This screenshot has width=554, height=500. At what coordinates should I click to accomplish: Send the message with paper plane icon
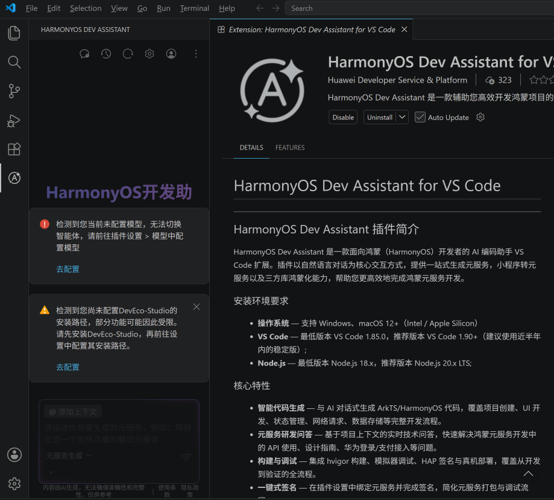click(186, 457)
